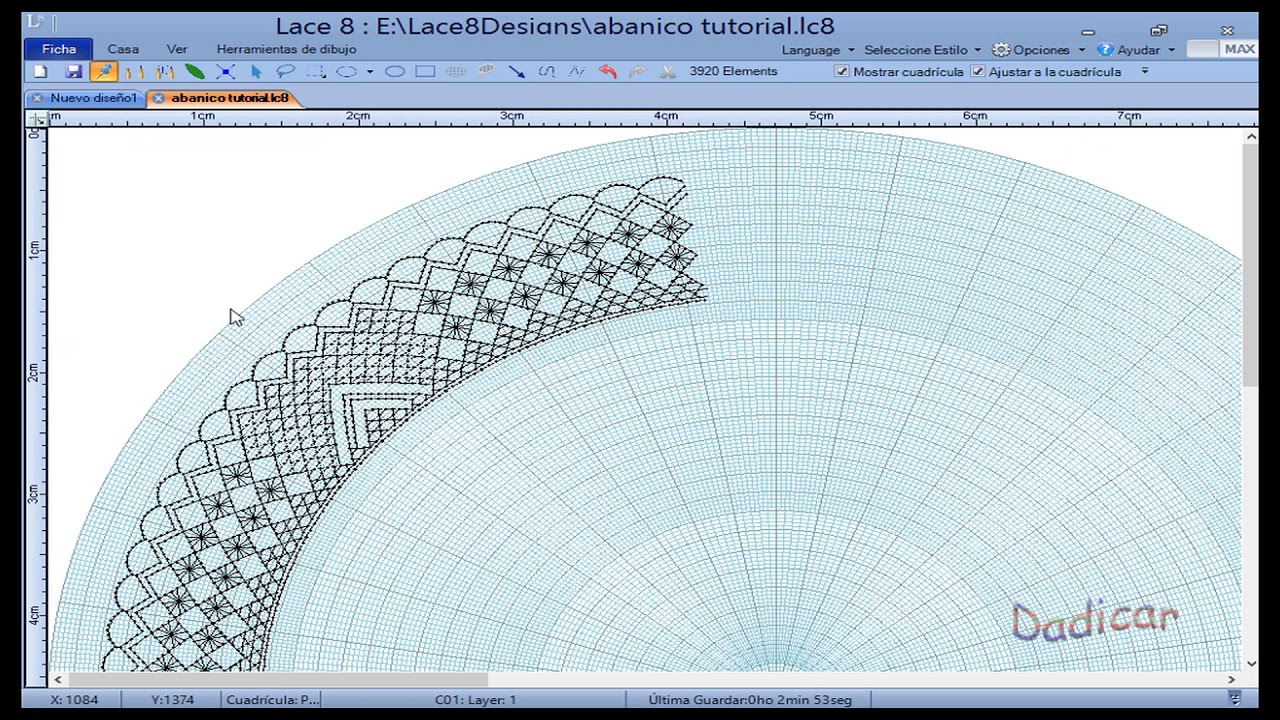Viewport: 1280px width, 720px height.
Task: Select the lasso selection tool
Action: [x=286, y=72]
